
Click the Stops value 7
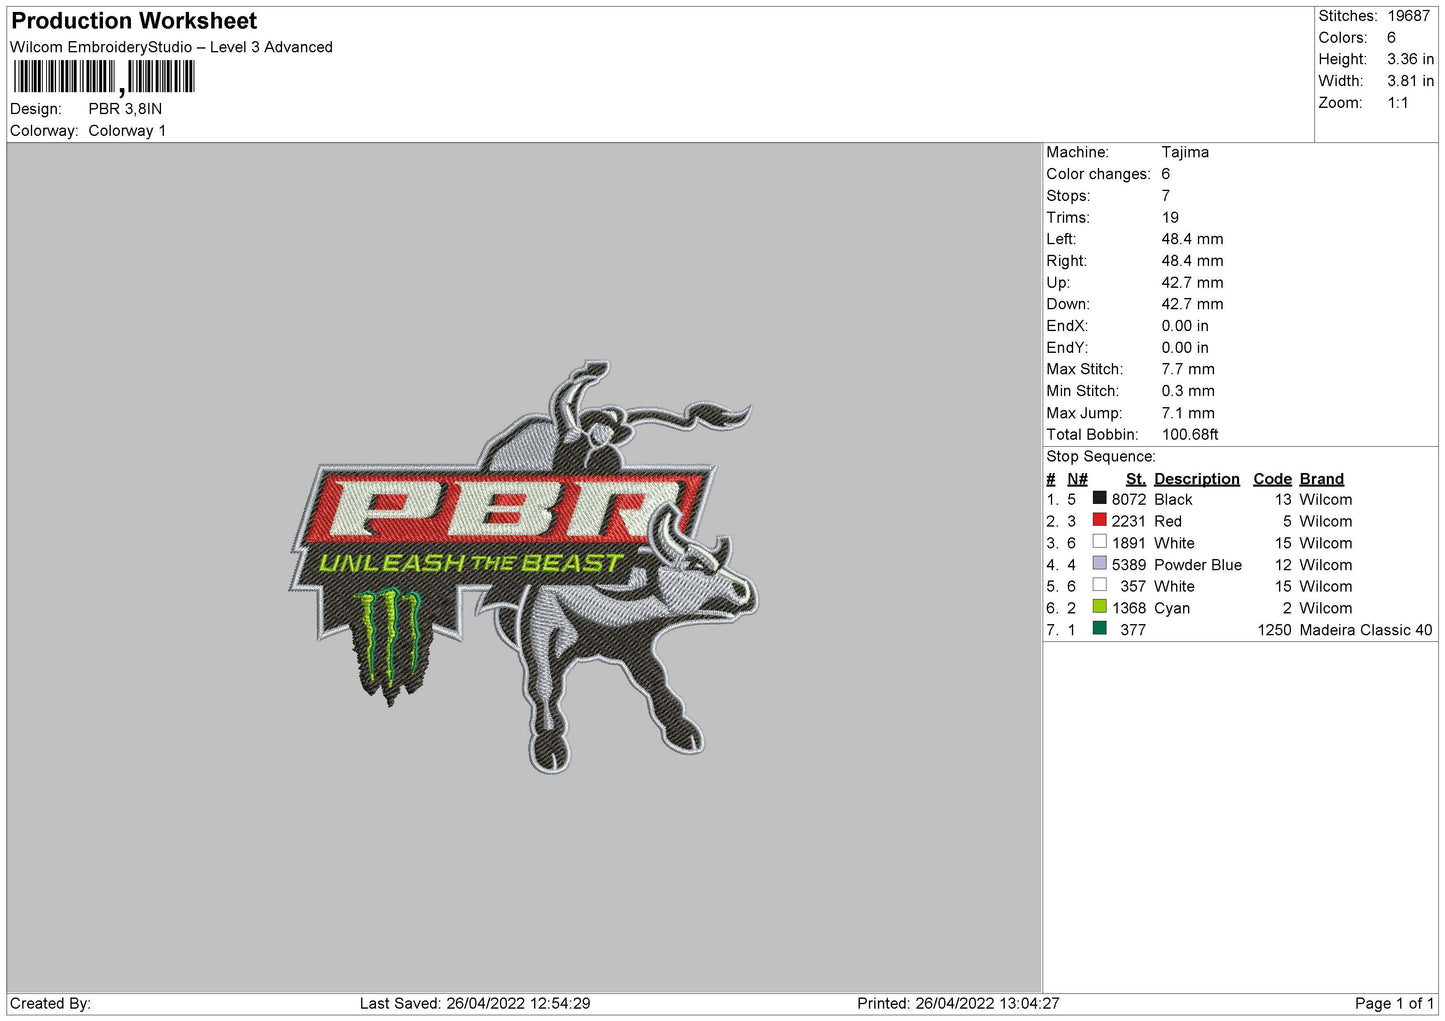pyautogui.click(x=1165, y=196)
